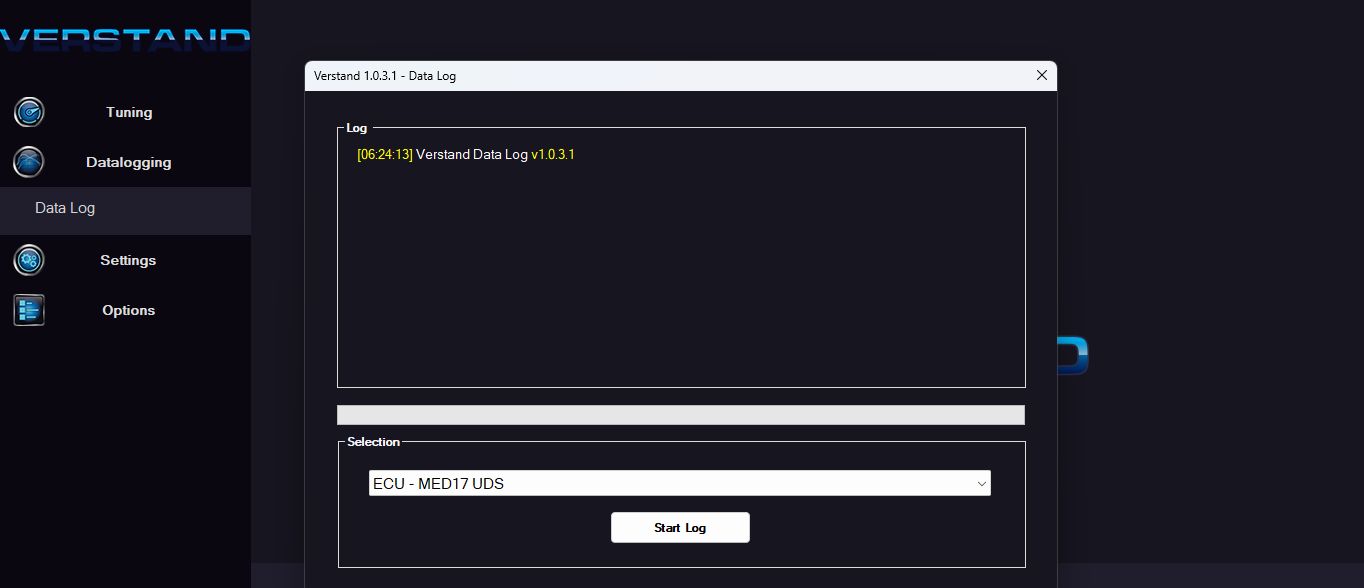Click the dropdown arrow next to ECU - MED17 UDS
1364x588 pixels.
point(982,483)
